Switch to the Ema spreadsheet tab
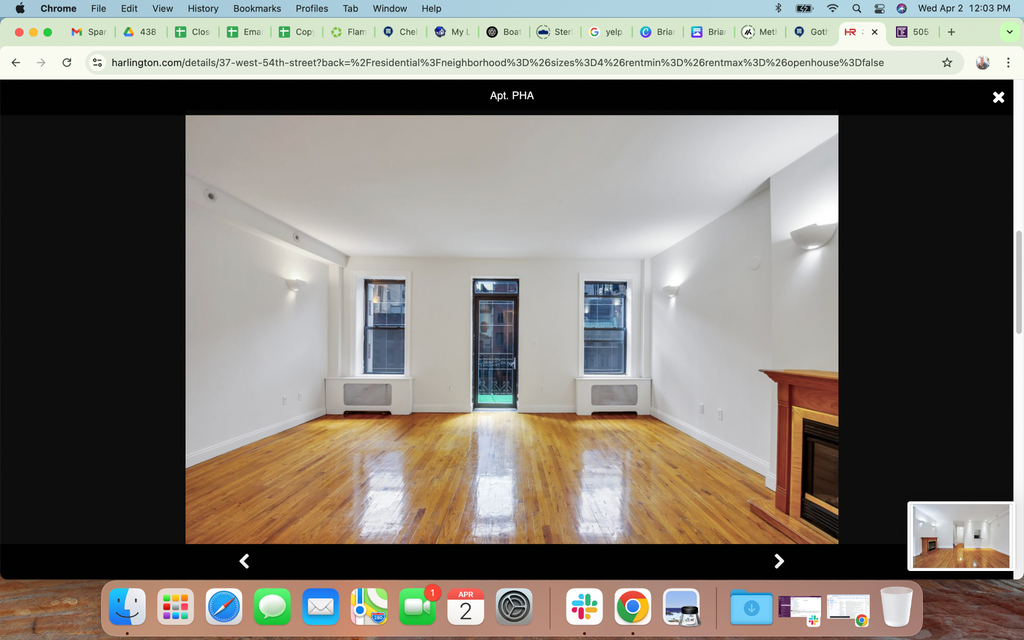The width and height of the screenshot is (1024, 640). tap(245, 32)
